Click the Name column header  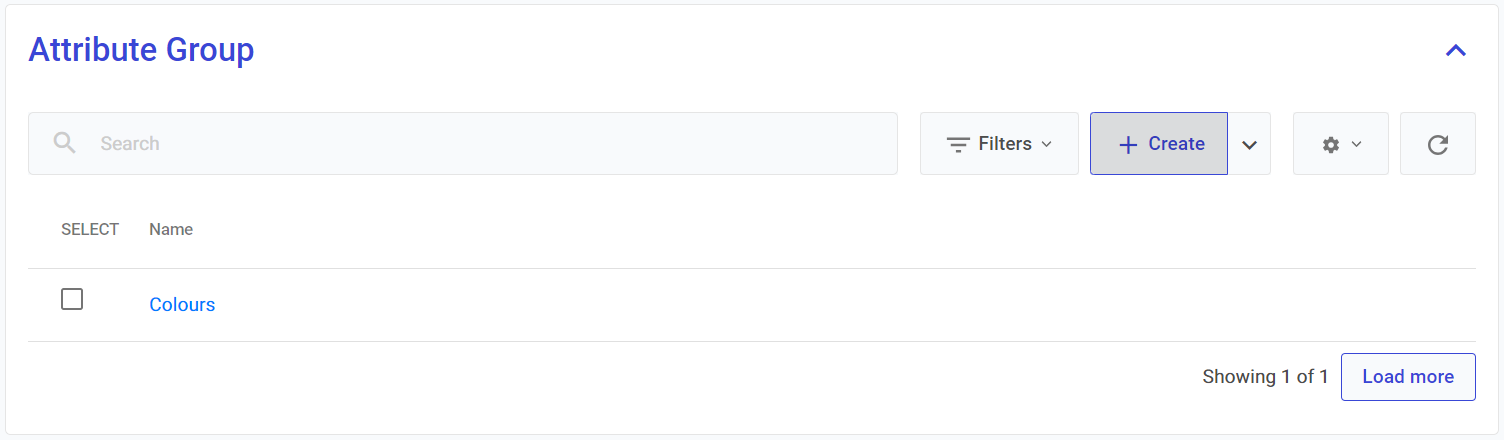coord(171,229)
